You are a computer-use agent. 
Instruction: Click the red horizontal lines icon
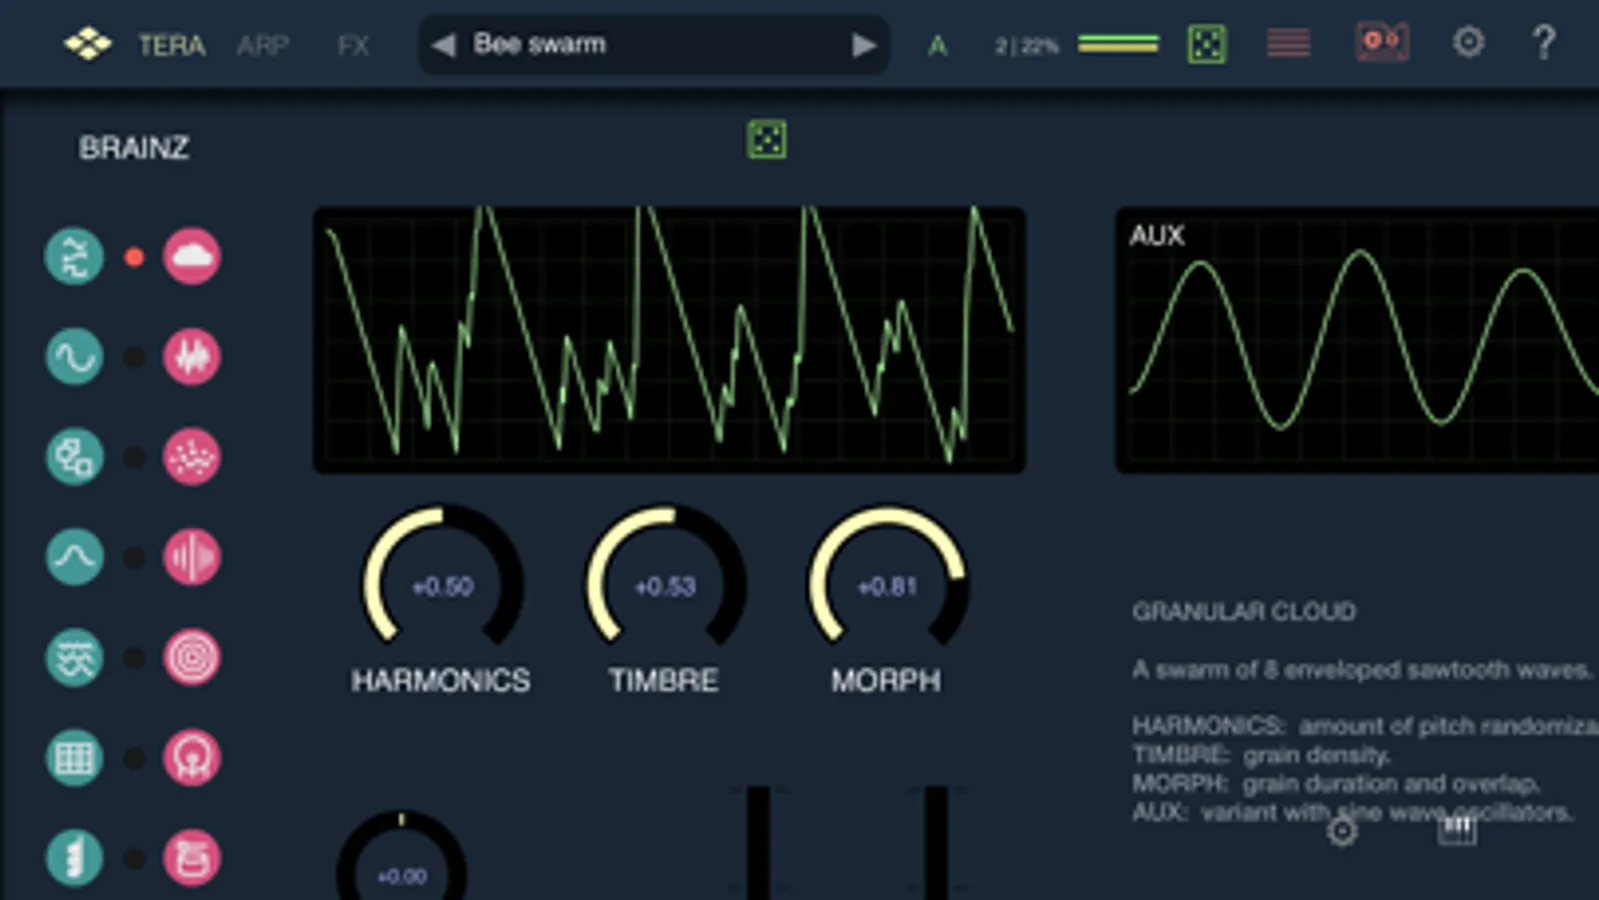pyautogui.click(x=1288, y=43)
